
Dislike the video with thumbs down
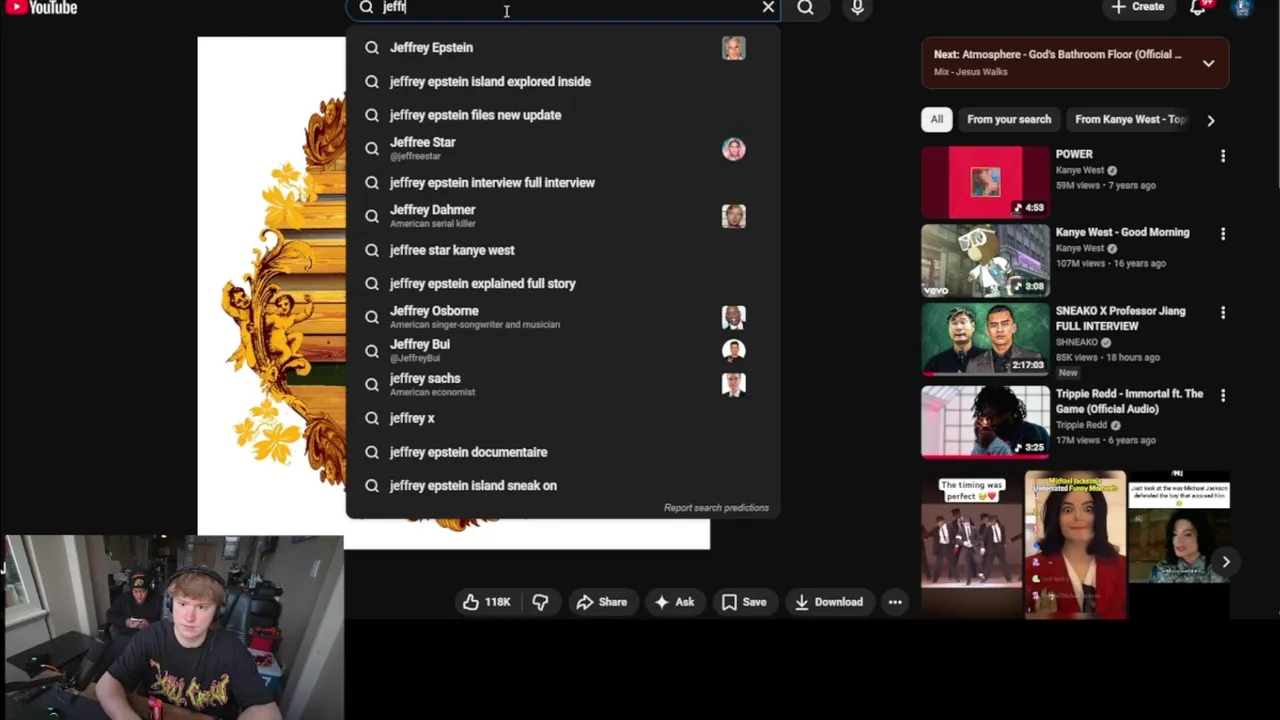541,602
